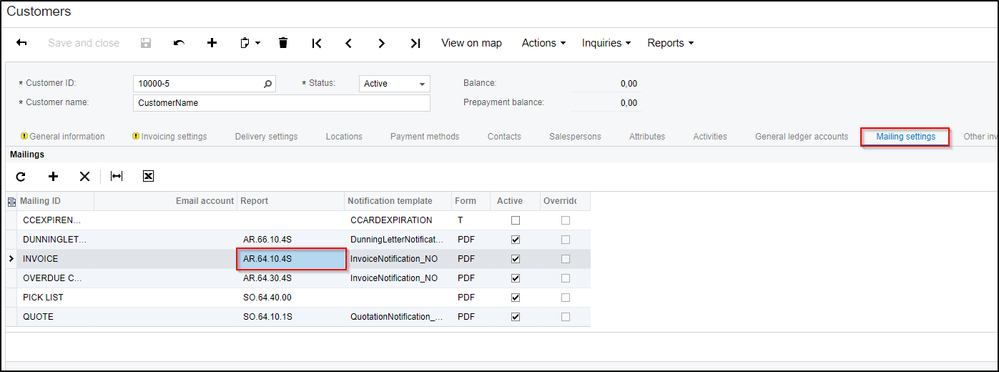Refresh the Mailings grid
999x372 pixels.
(21, 176)
